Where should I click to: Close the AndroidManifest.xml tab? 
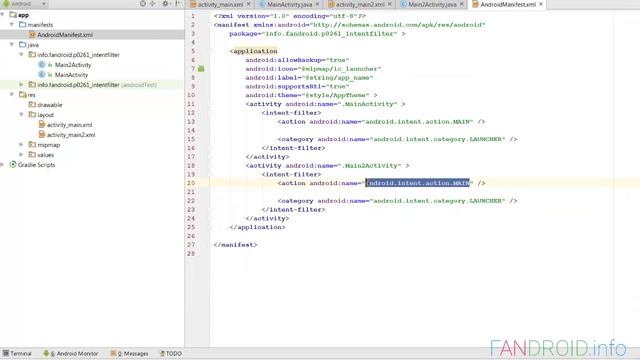(541, 4)
